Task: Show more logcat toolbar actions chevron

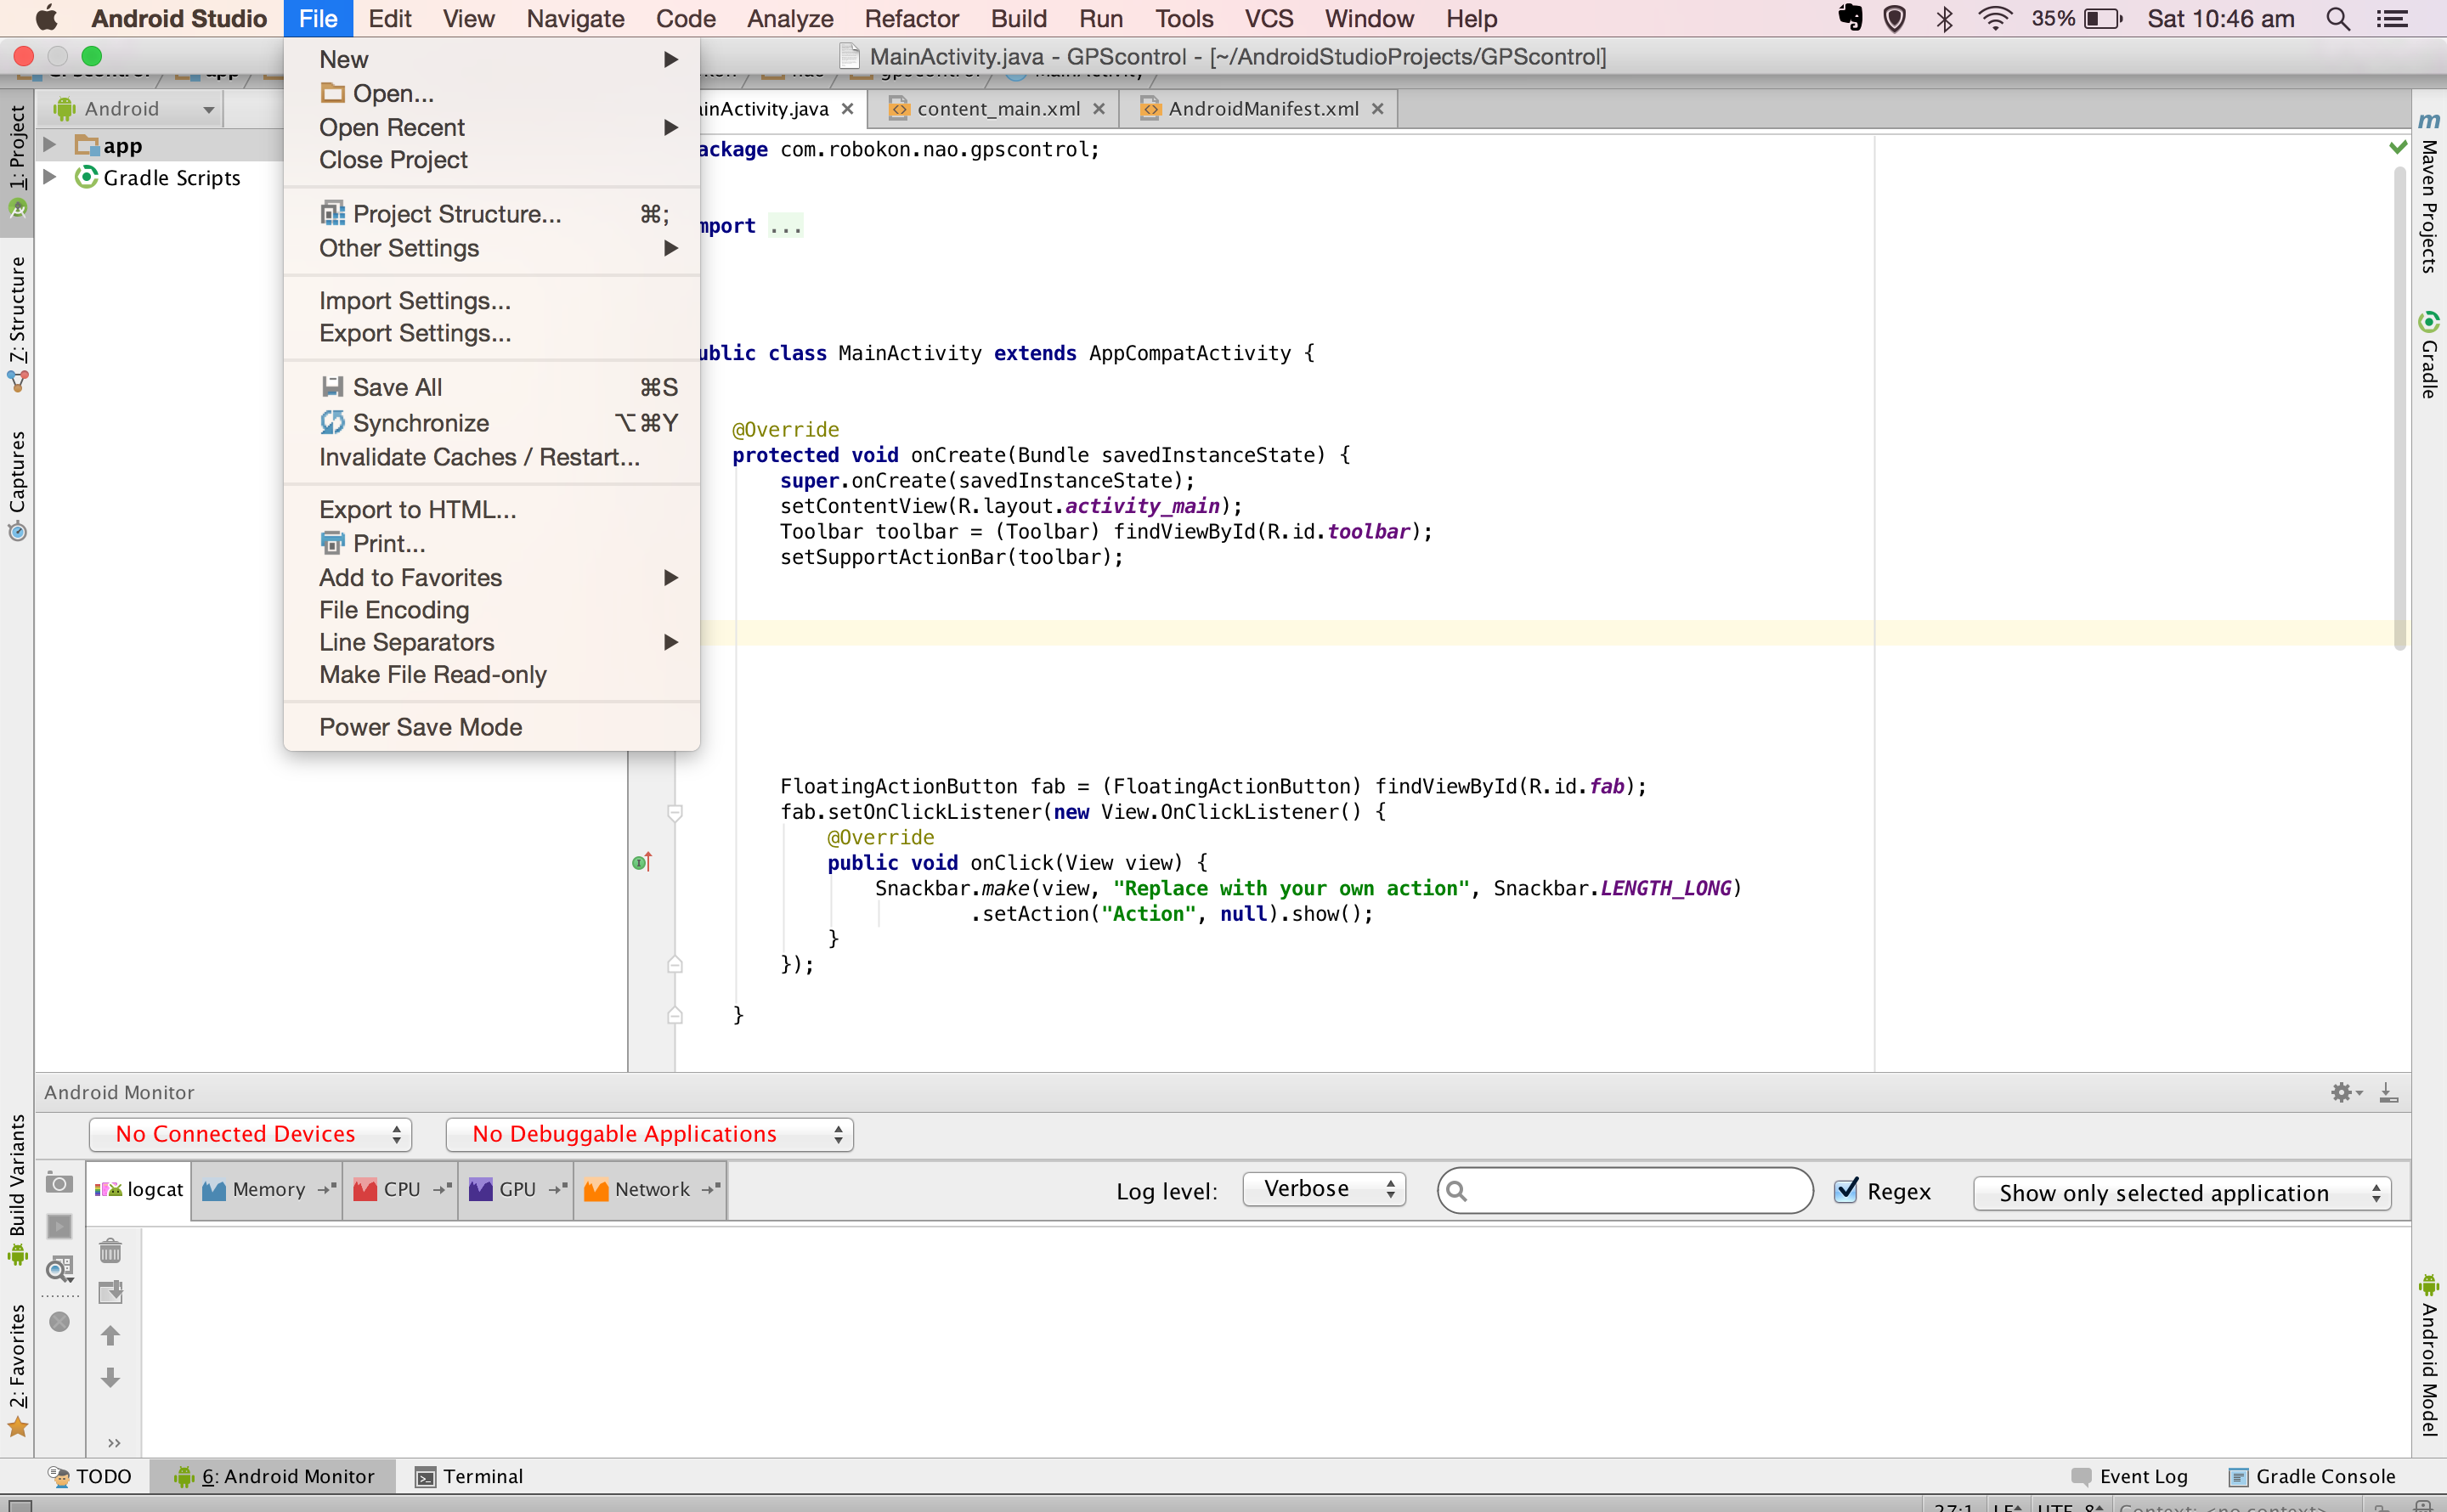Action: point(114,1442)
